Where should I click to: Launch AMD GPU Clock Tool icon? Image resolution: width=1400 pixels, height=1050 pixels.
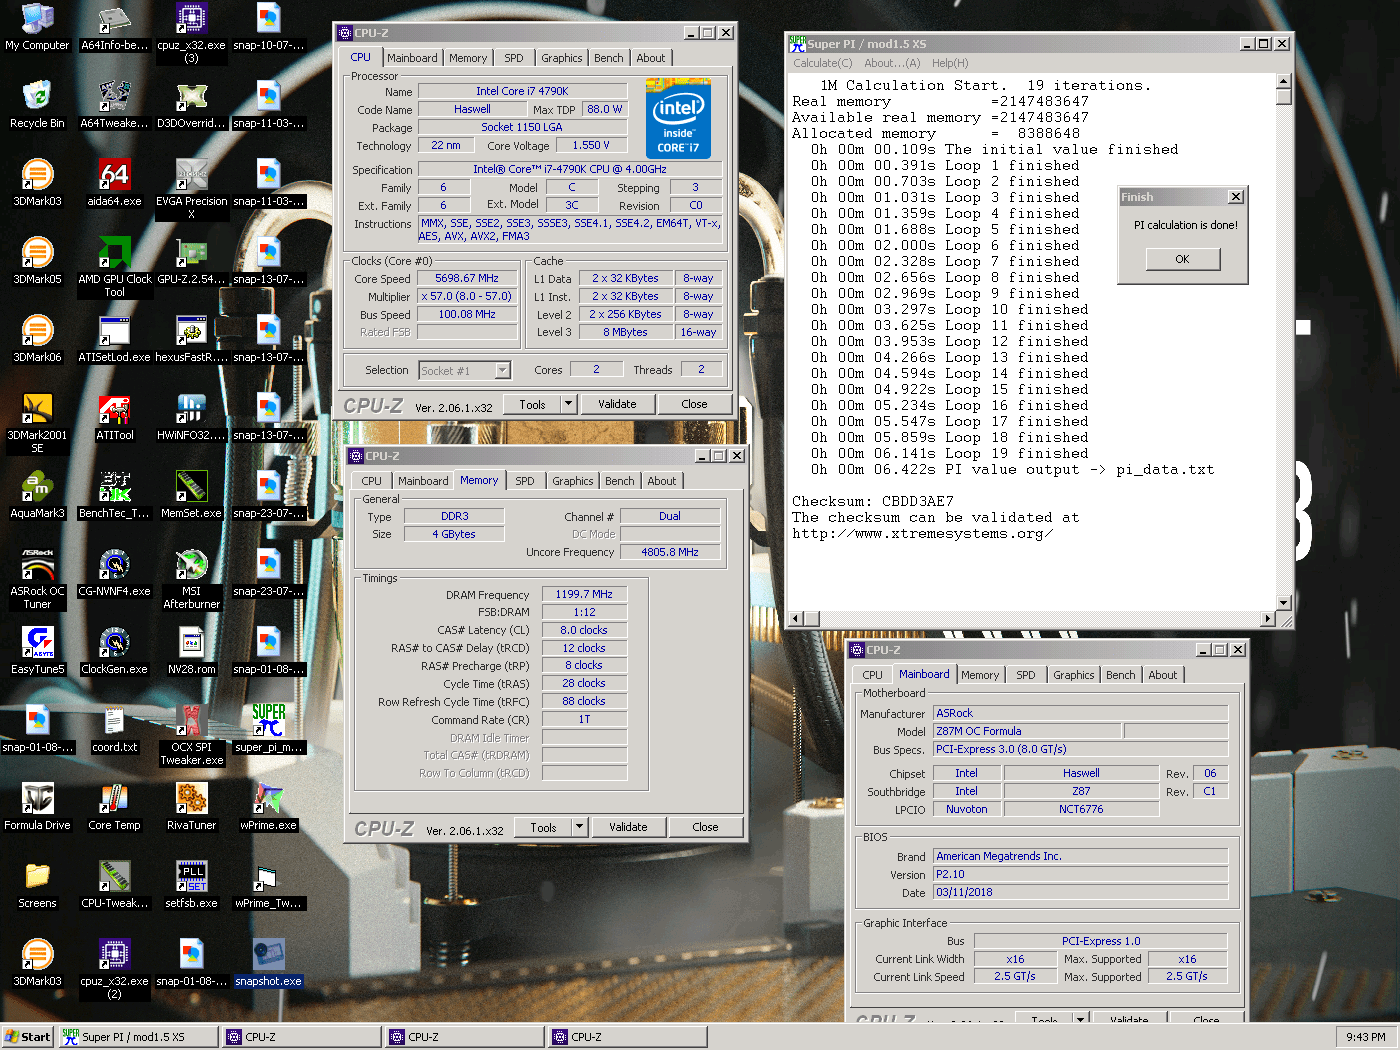(115, 268)
